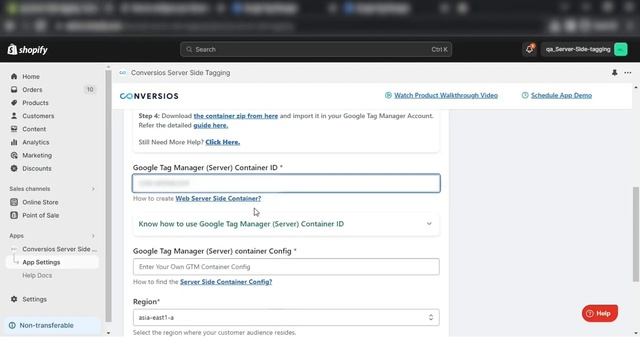
Task: Open the 'guide here.' link
Action: pyautogui.click(x=211, y=125)
